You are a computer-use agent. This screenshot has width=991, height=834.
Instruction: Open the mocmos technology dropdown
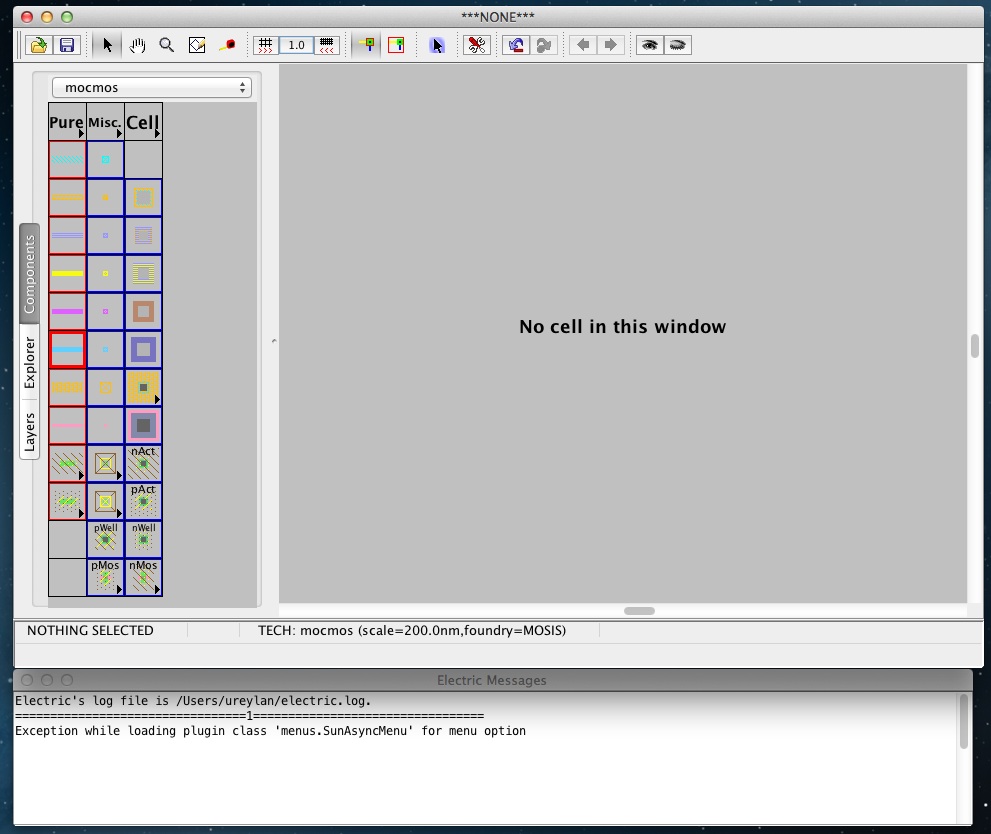(151, 88)
